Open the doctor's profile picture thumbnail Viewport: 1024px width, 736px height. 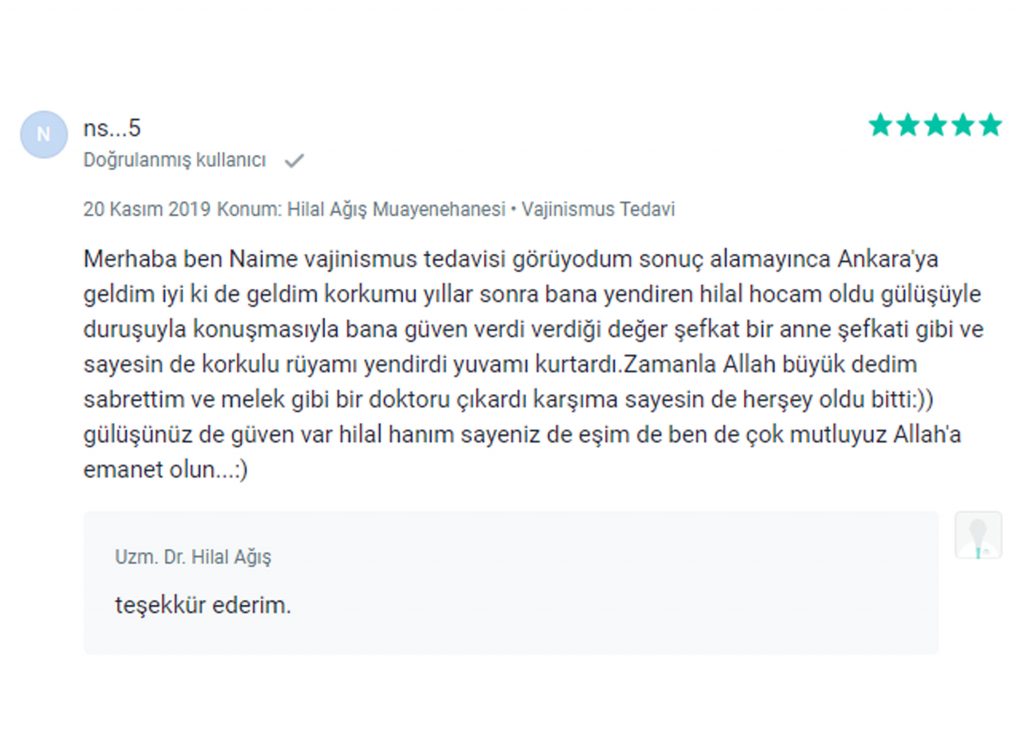click(978, 536)
